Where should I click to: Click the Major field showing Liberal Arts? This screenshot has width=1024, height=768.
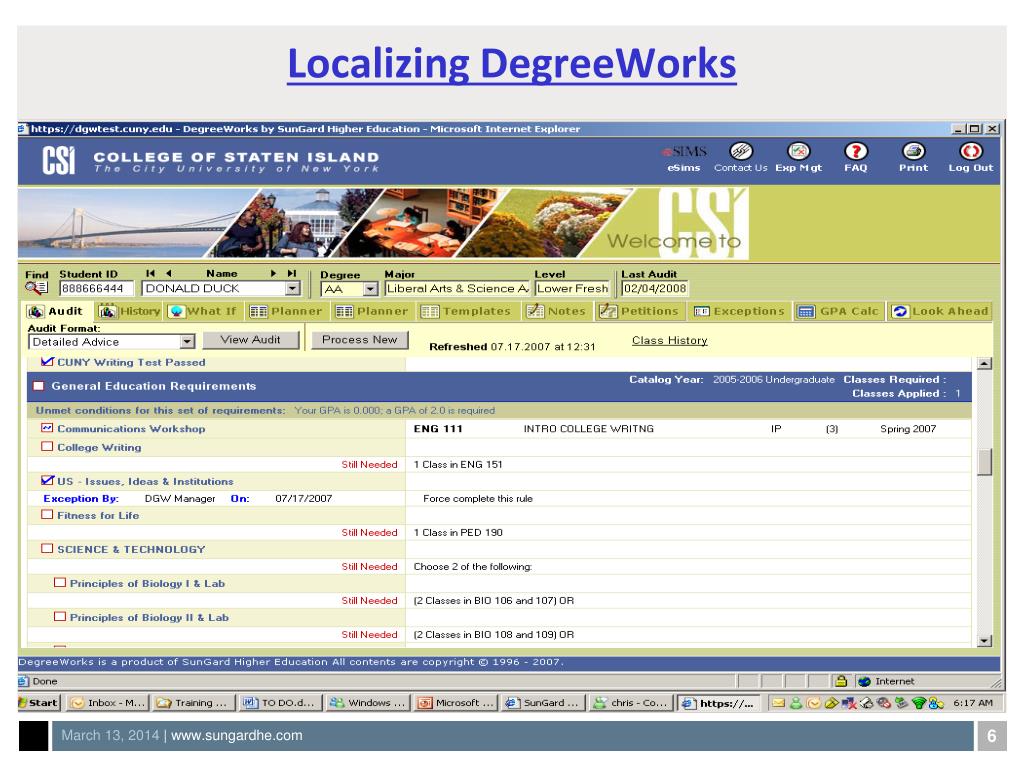click(x=457, y=288)
